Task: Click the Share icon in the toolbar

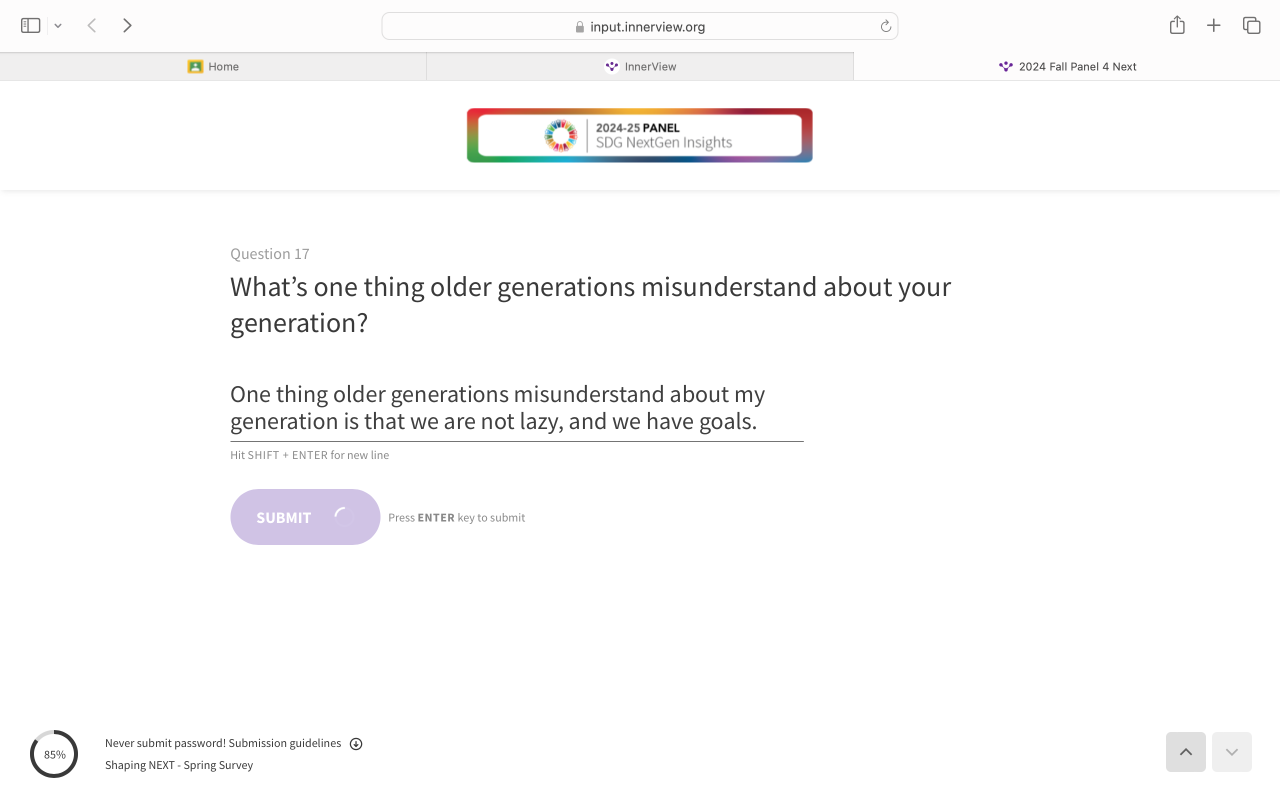Action: pyautogui.click(x=1177, y=26)
